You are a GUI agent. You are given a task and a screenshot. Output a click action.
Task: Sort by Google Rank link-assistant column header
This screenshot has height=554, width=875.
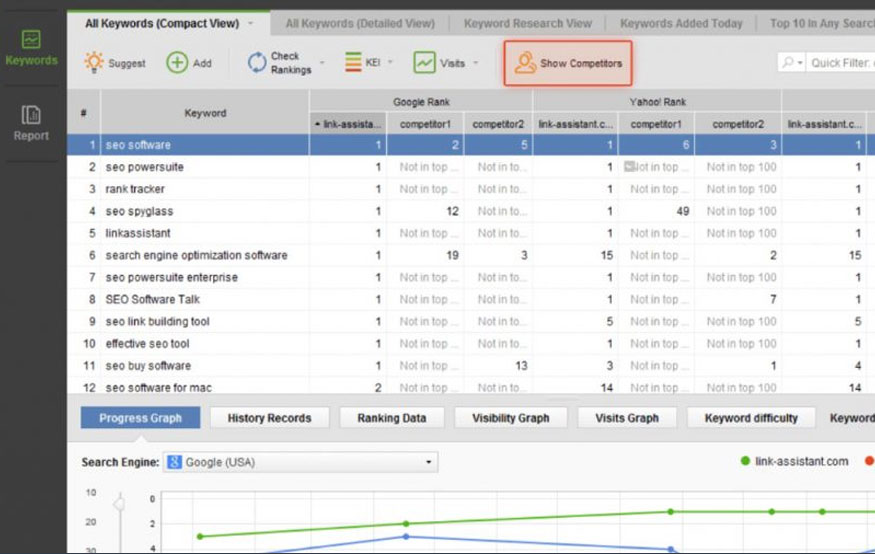point(348,124)
